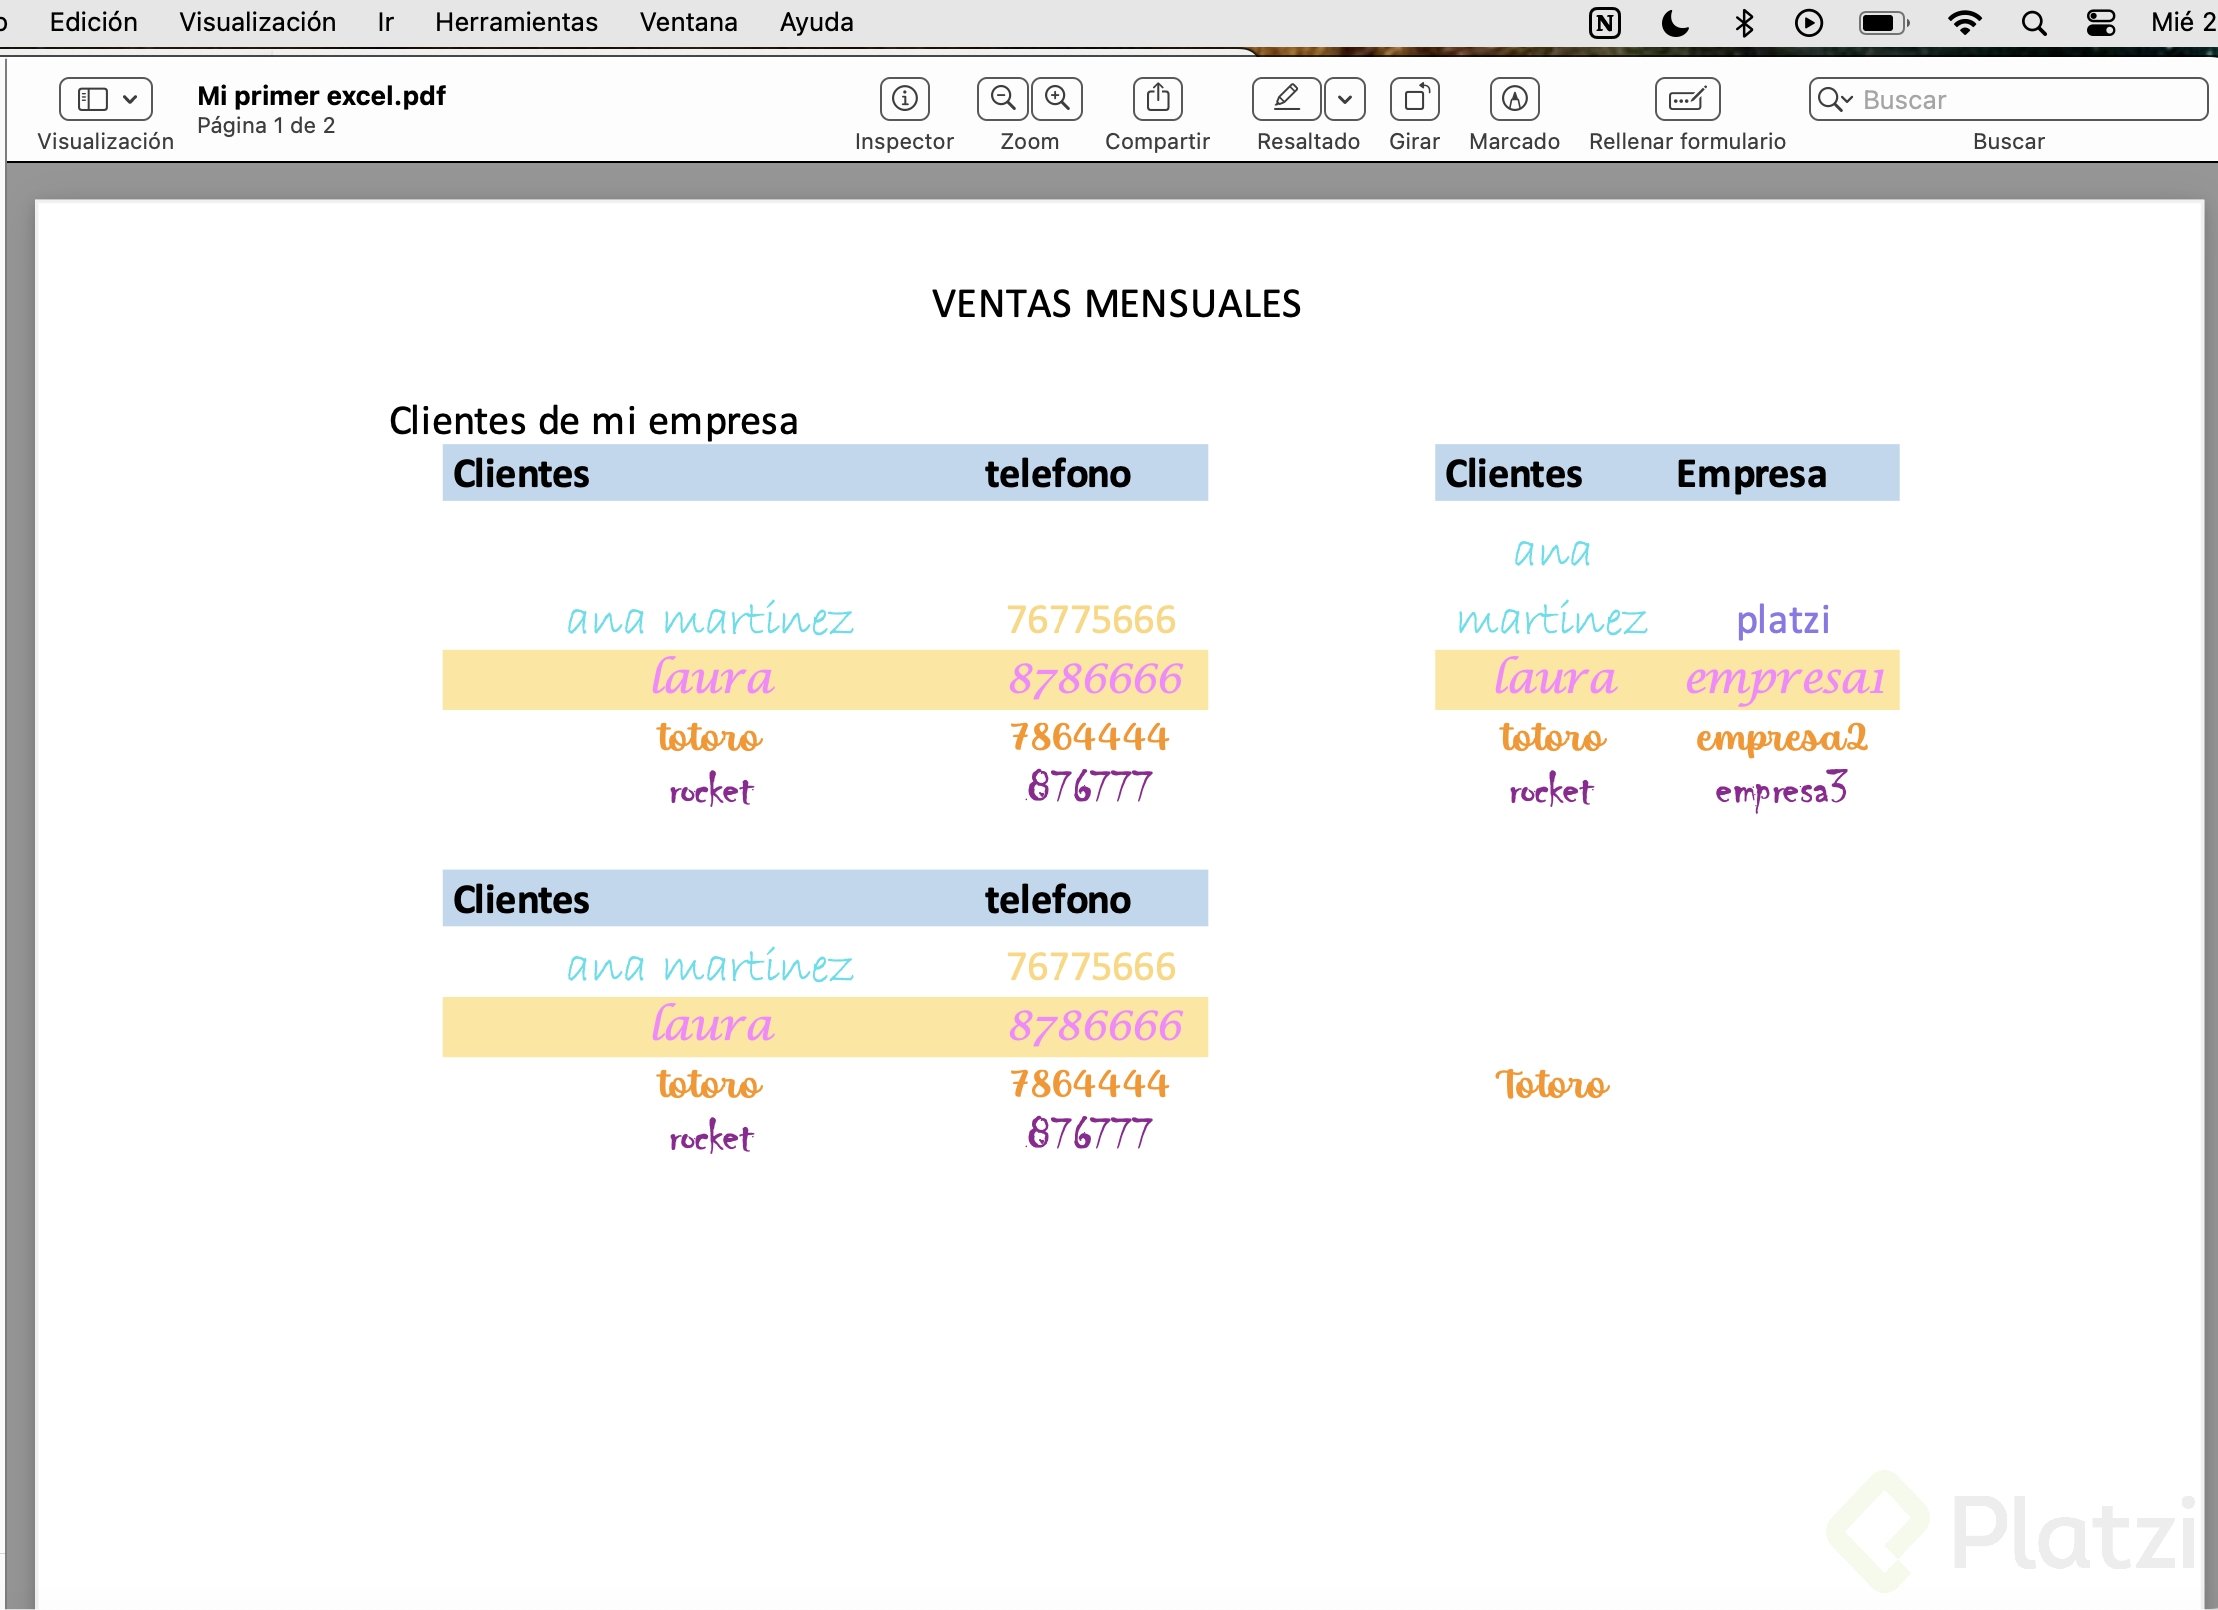2218x1610 pixels.
Task: Open the Control Center icon
Action: [2100, 23]
